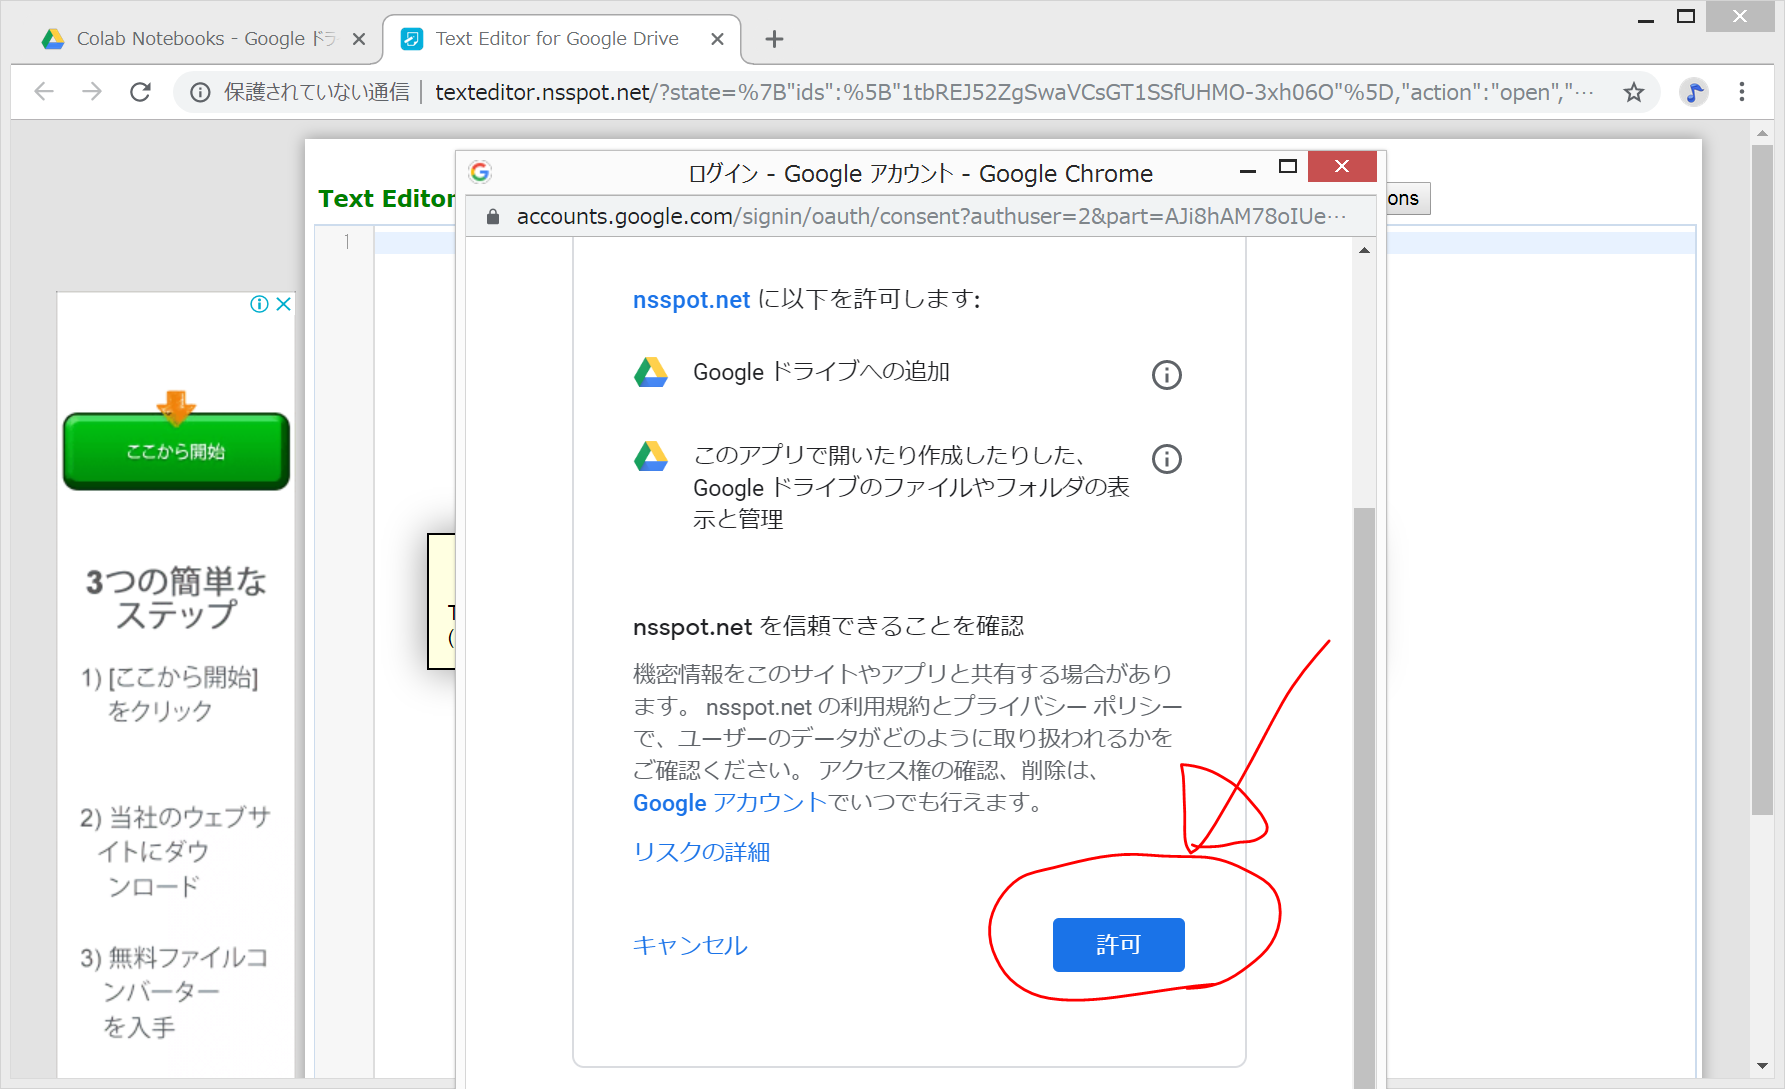Screen dimensions: 1785x1089
Task: Show info for file view and manage permission
Action: (1166, 459)
